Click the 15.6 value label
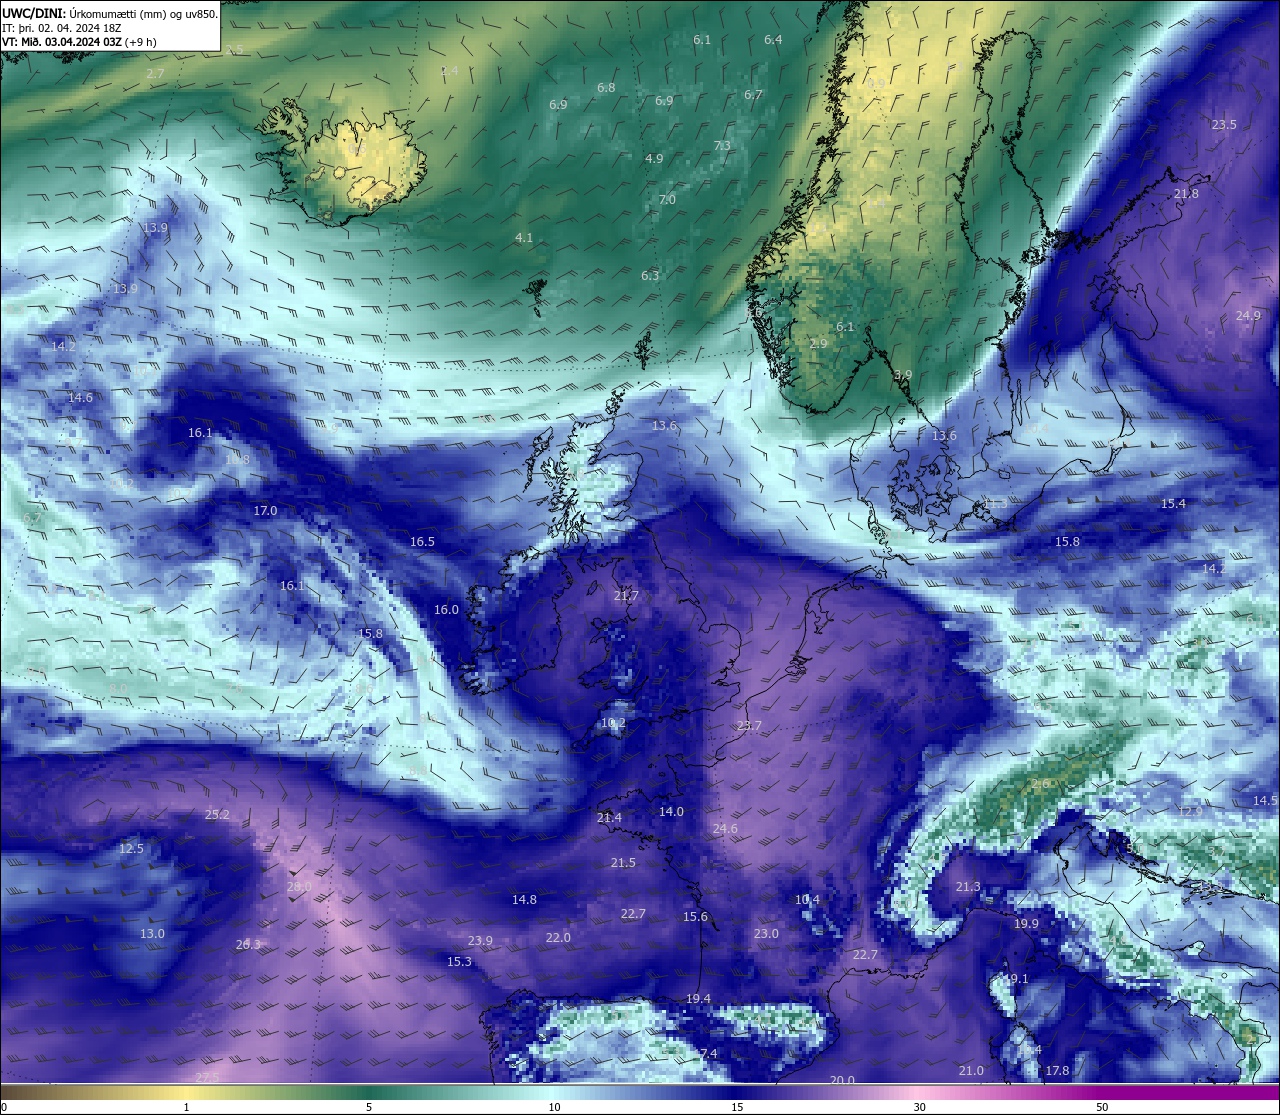The image size is (1280, 1115). click(x=695, y=917)
